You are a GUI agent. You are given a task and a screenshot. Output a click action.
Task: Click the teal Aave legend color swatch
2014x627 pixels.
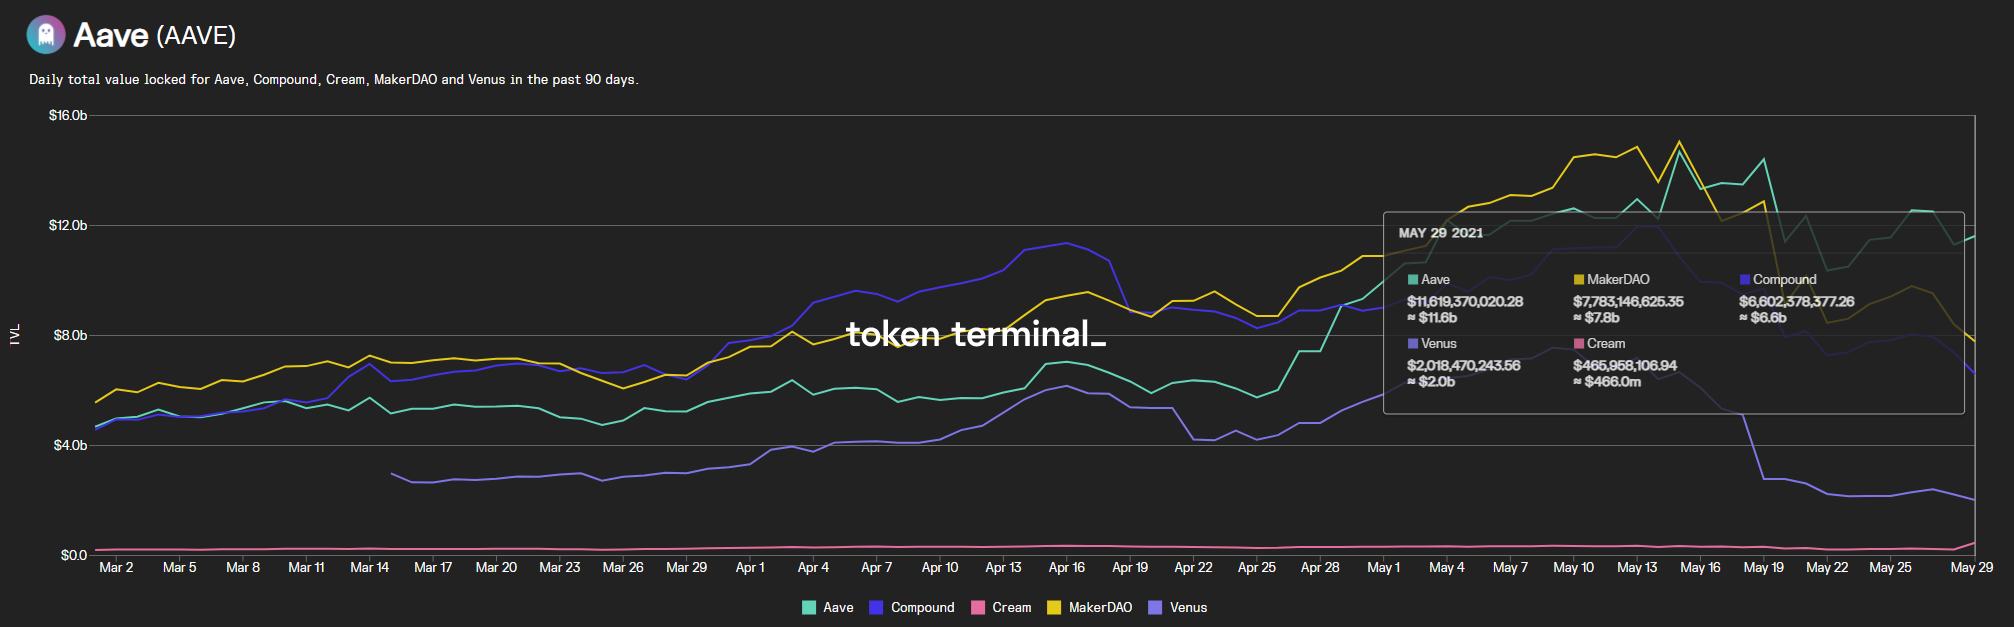point(809,607)
